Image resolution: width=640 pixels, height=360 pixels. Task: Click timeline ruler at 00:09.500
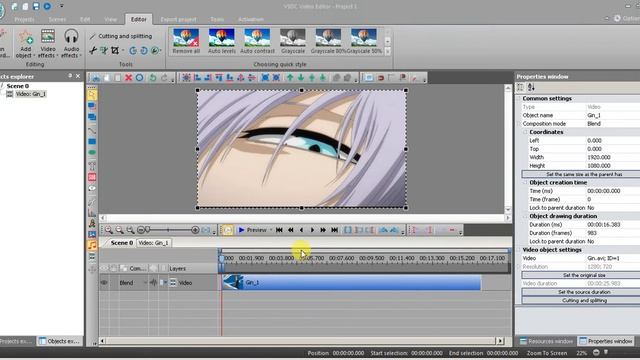coord(372,258)
